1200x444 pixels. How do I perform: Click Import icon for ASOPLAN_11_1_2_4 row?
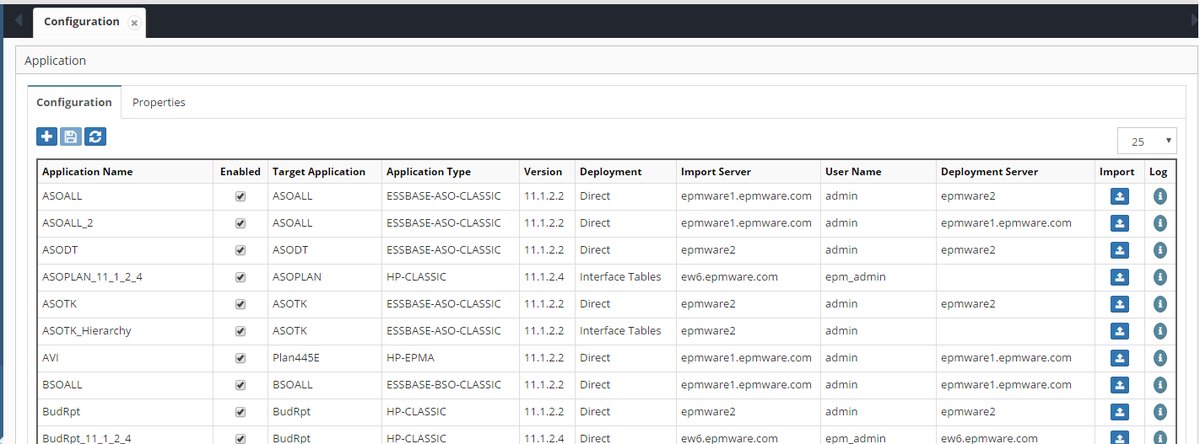coord(1120,278)
